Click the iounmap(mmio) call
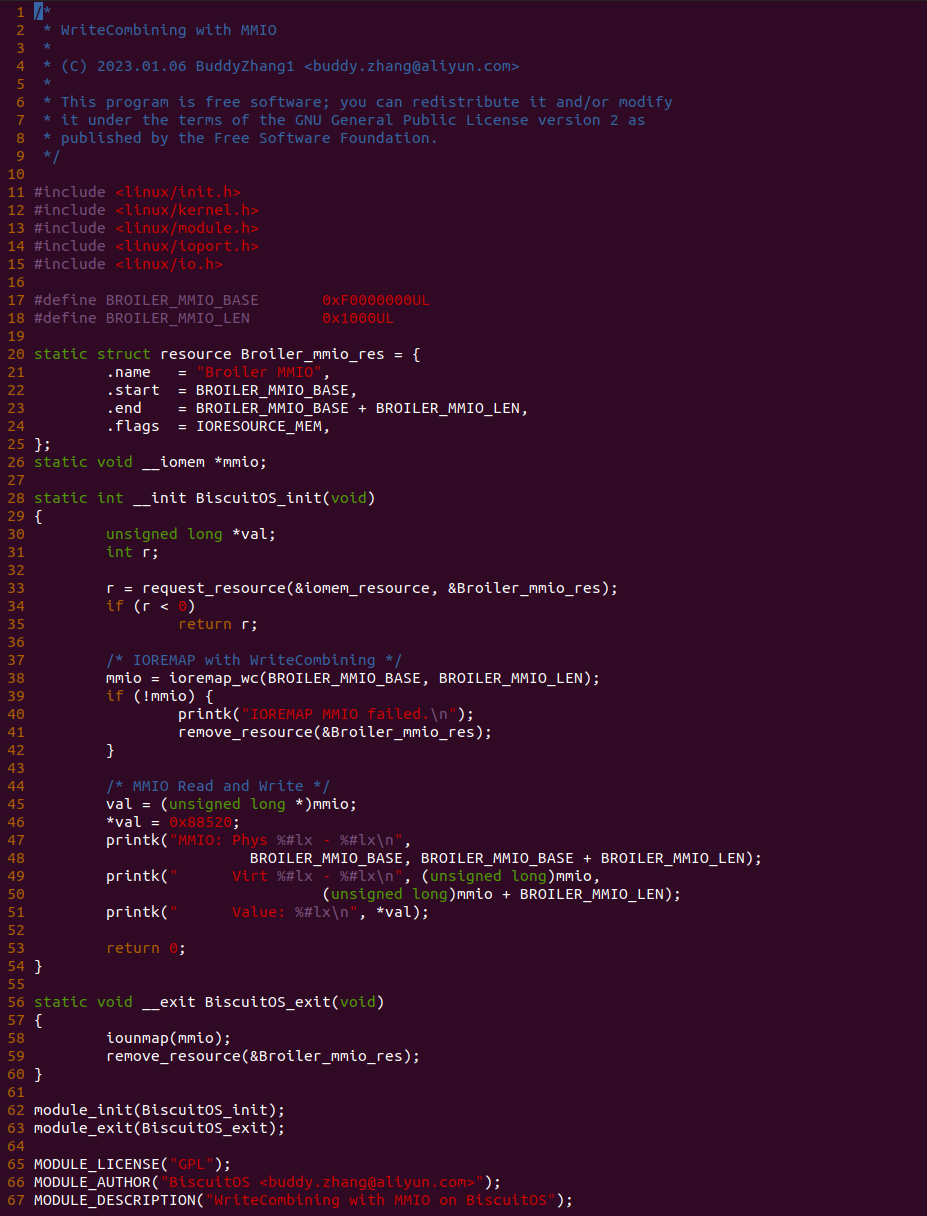 tap(168, 1038)
